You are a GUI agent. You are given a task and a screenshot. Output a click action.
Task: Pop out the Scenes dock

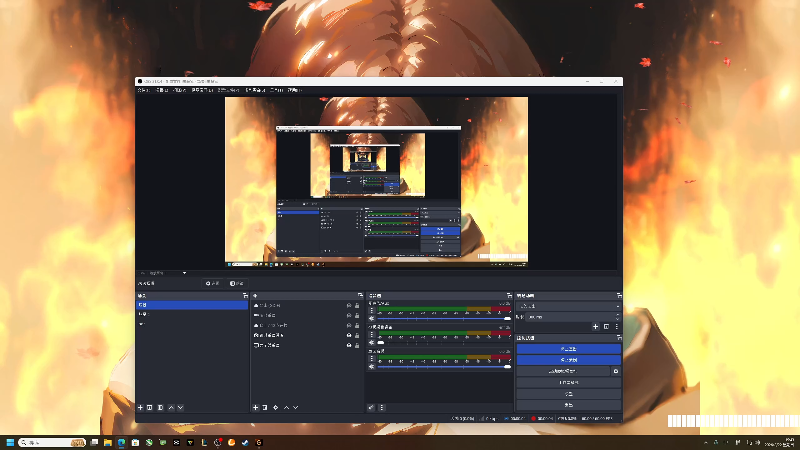coord(245,295)
